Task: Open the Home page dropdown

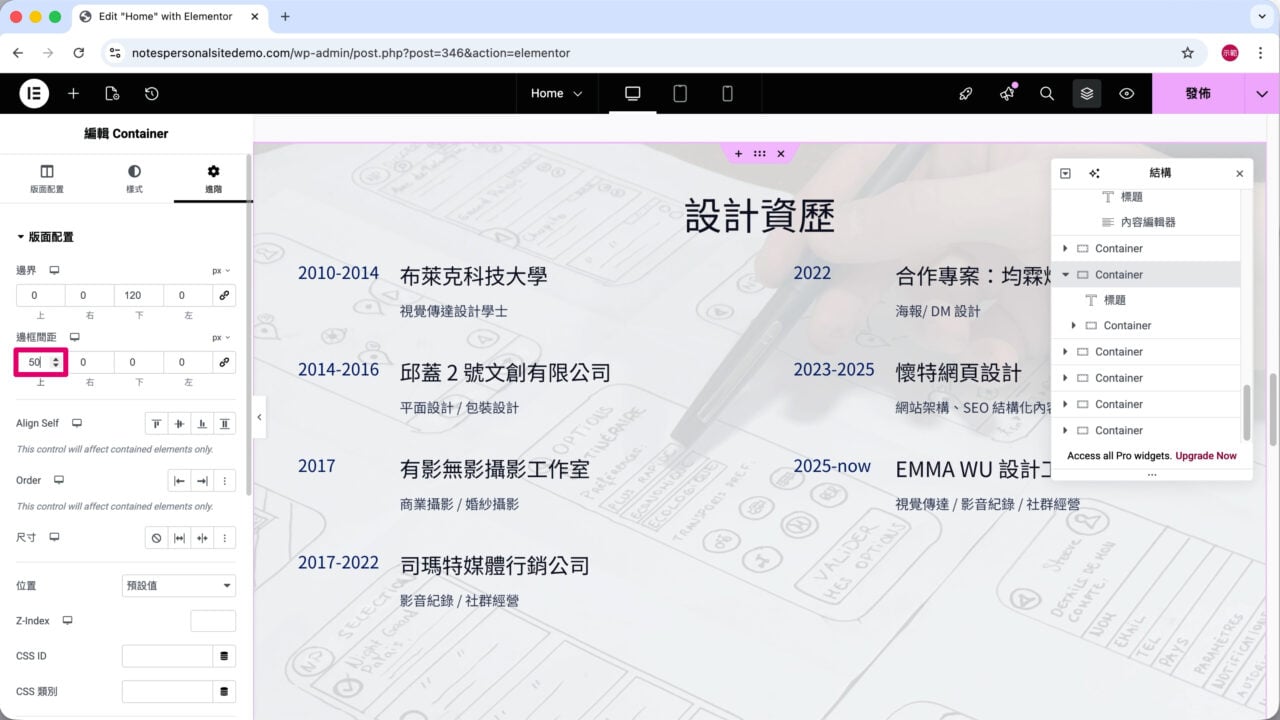Action: [556, 93]
